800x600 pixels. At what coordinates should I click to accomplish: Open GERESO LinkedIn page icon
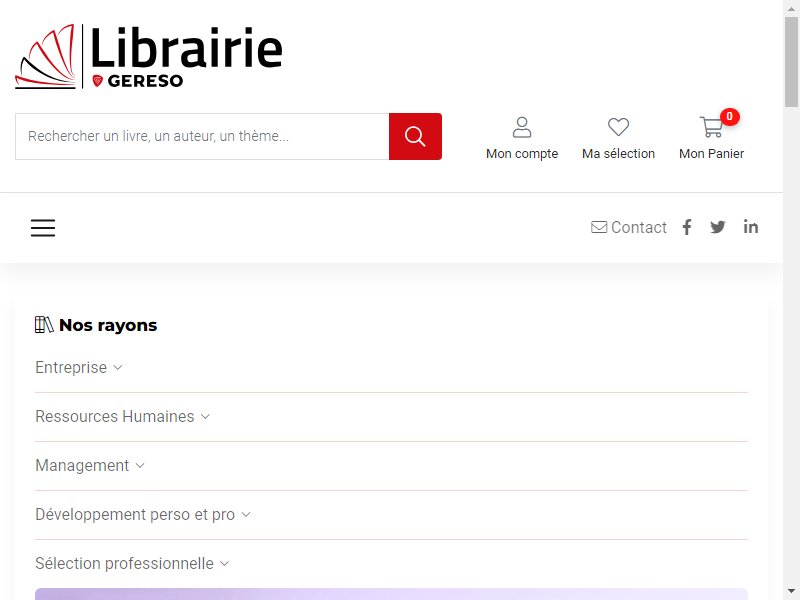[x=751, y=227]
